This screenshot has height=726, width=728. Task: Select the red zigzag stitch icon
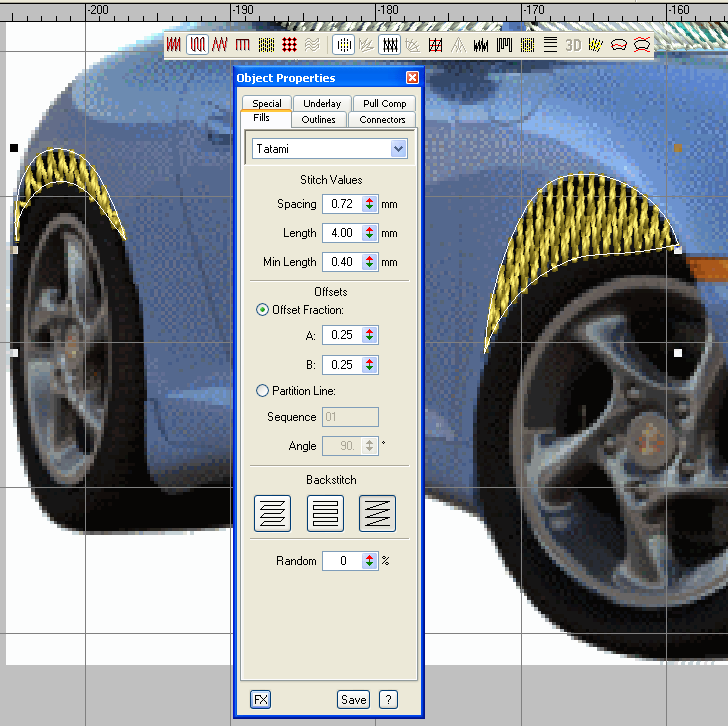pos(220,45)
